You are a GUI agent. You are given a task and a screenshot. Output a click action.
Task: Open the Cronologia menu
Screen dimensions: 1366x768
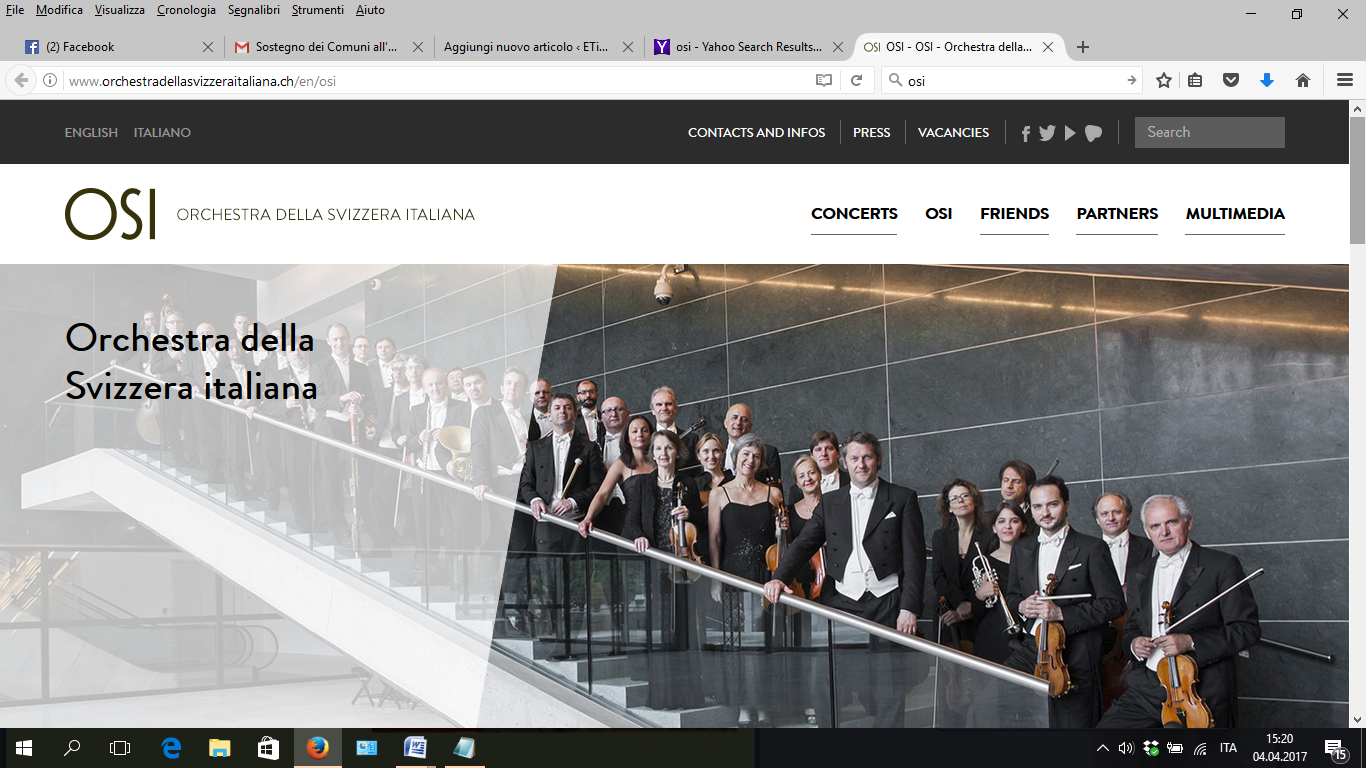[x=186, y=10]
